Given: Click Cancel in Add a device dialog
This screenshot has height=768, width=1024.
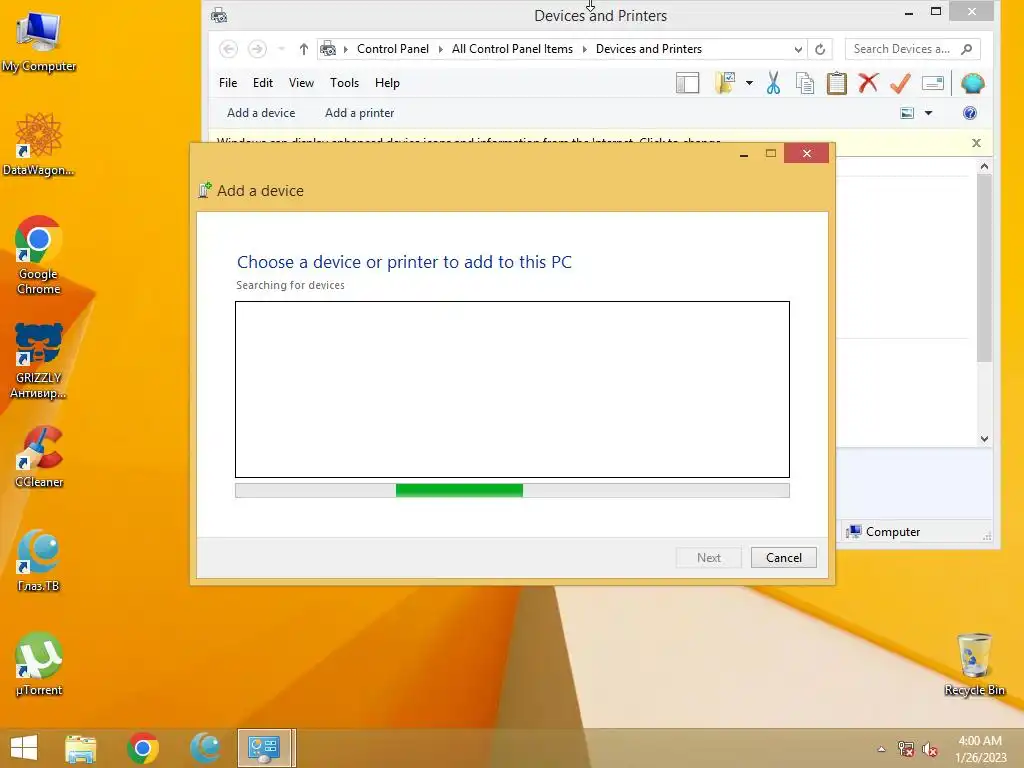Looking at the screenshot, I should click(784, 558).
